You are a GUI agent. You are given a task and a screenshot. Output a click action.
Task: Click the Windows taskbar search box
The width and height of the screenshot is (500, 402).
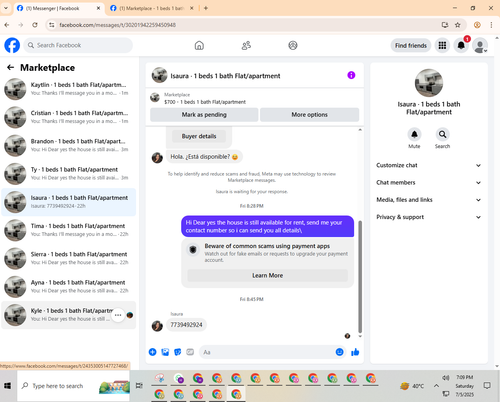73,386
